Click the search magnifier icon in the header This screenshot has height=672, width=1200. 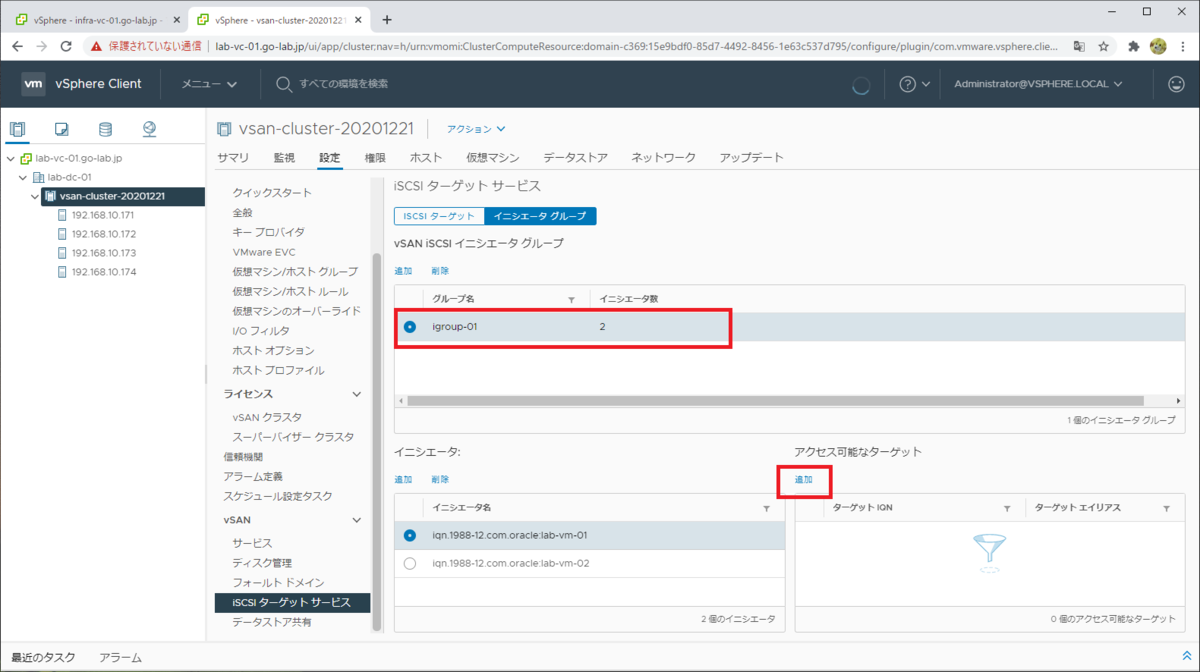click(284, 84)
